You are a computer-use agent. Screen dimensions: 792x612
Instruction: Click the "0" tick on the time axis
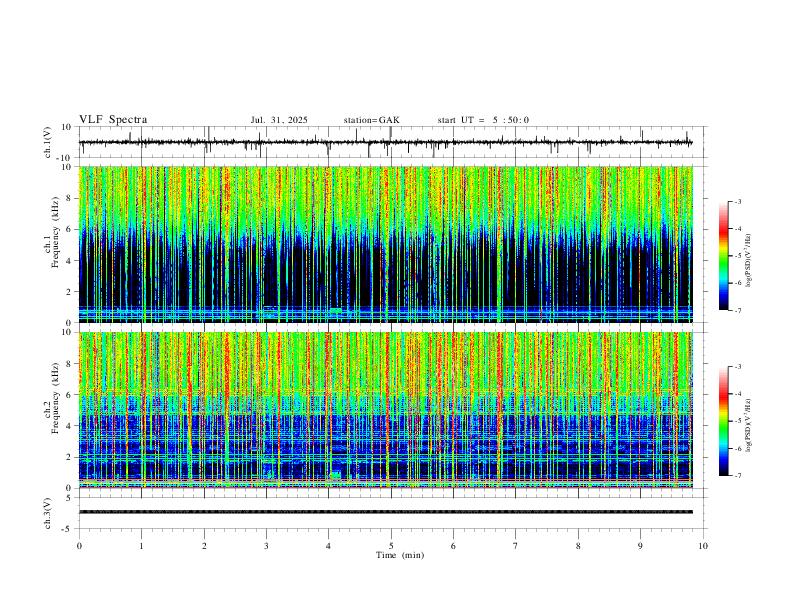pos(79,546)
